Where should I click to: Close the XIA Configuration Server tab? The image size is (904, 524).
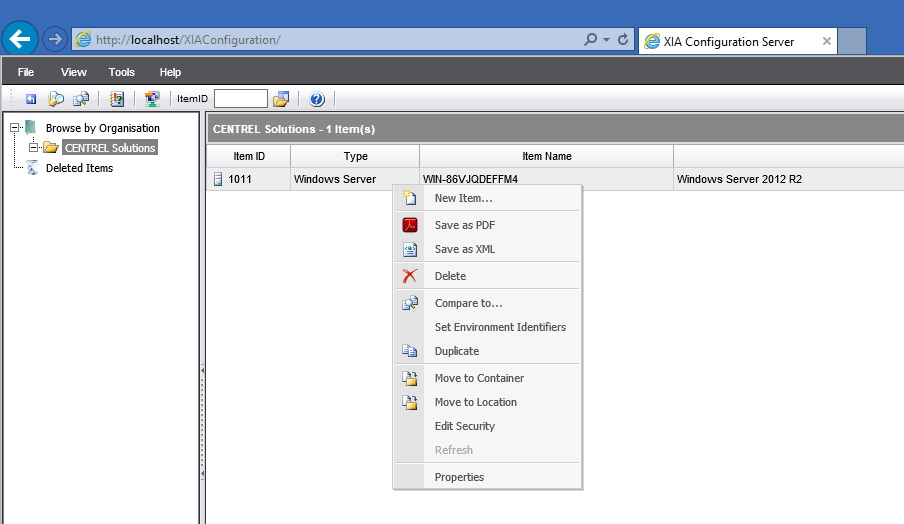(827, 41)
